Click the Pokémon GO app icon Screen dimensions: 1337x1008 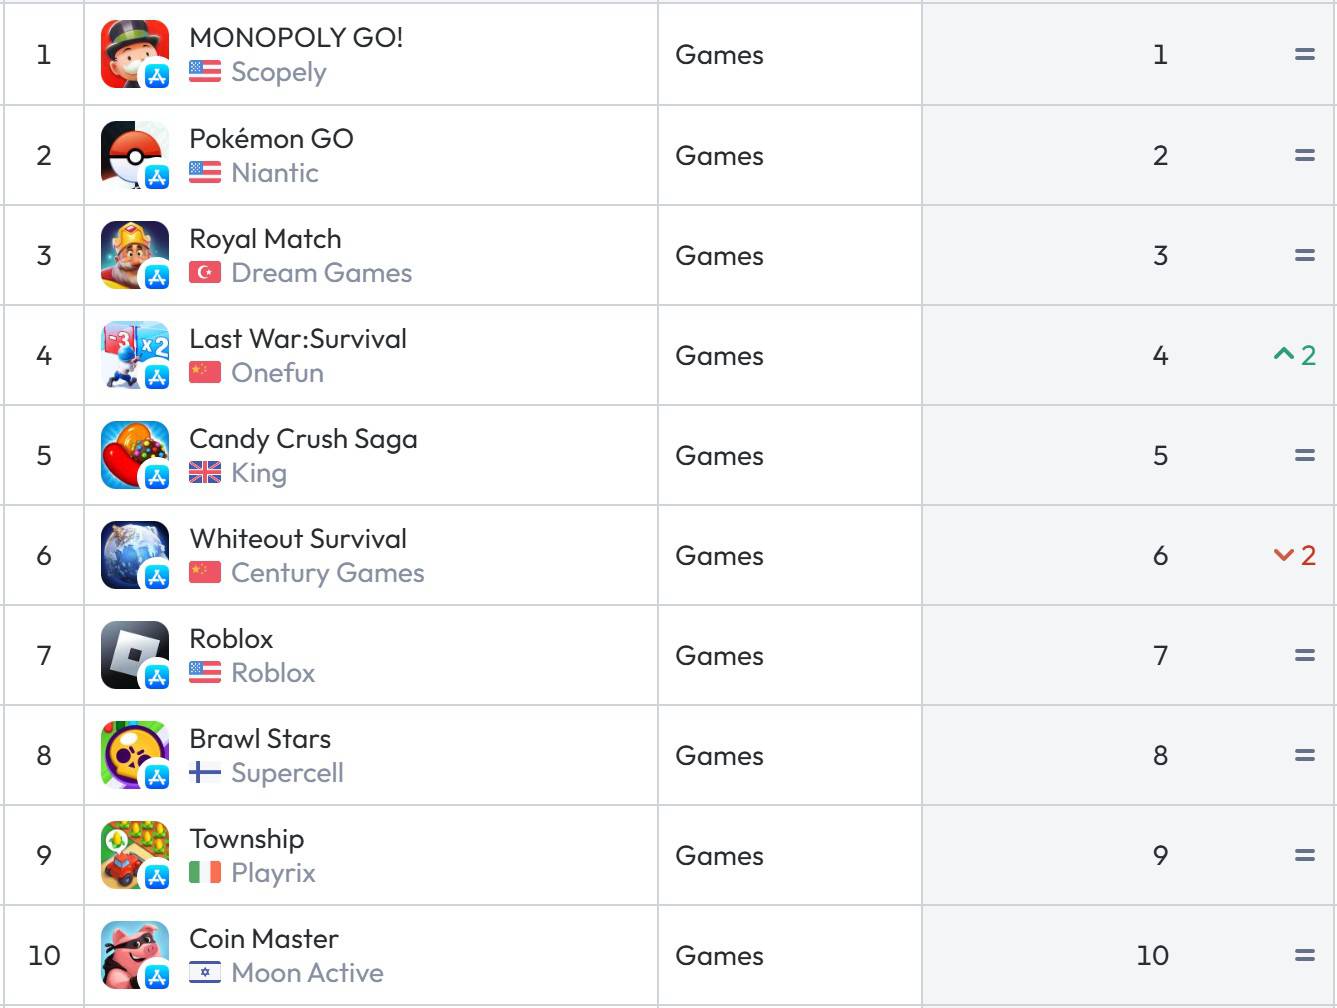pos(135,155)
